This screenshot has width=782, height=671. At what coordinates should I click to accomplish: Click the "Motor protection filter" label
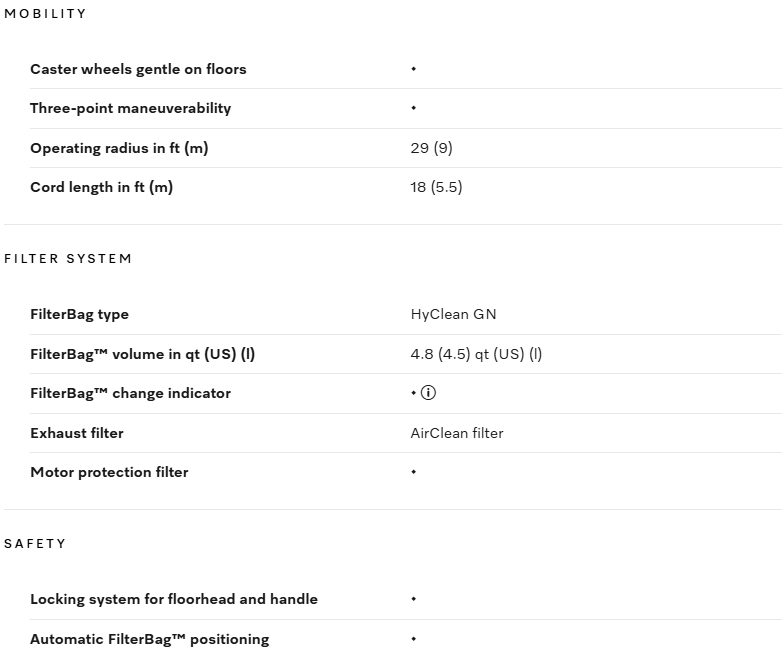coord(109,472)
